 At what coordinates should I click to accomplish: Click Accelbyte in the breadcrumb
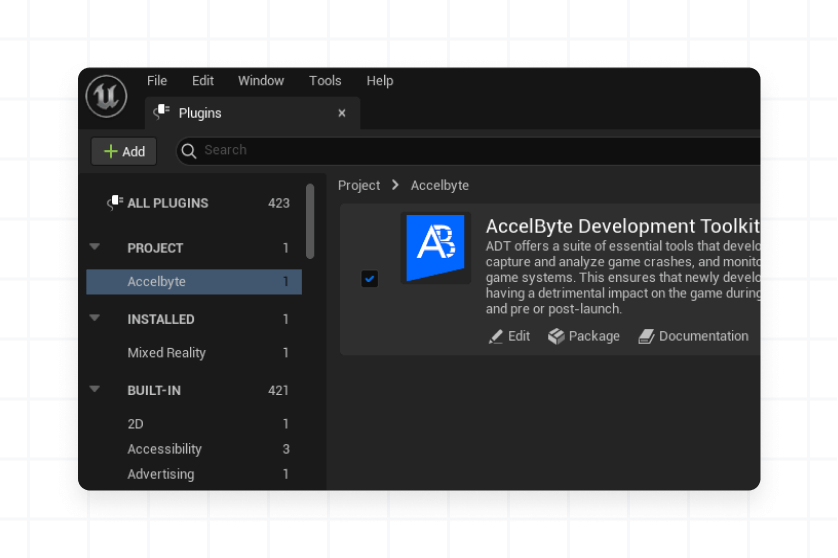pyautogui.click(x=440, y=185)
